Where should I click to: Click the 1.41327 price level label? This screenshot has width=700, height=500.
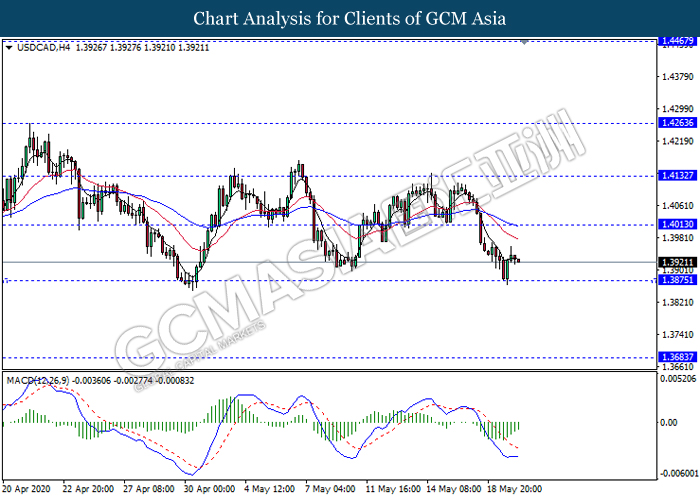(x=678, y=175)
